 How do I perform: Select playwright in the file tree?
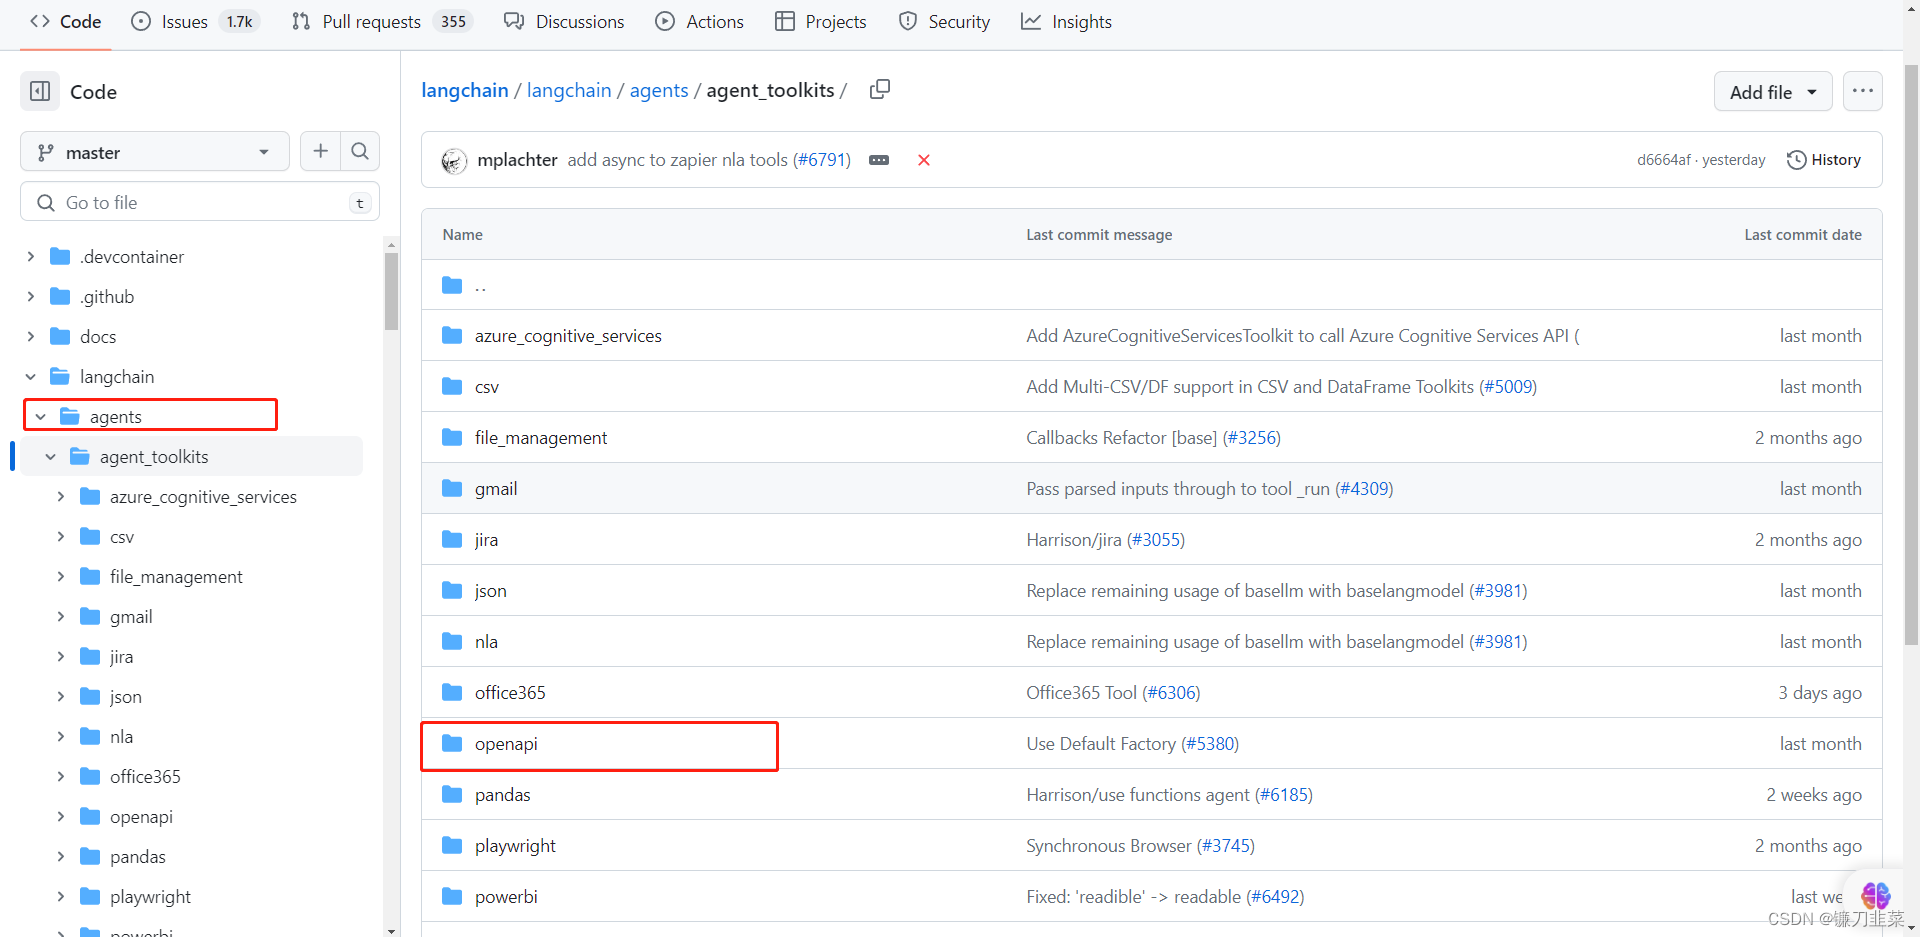[150, 896]
